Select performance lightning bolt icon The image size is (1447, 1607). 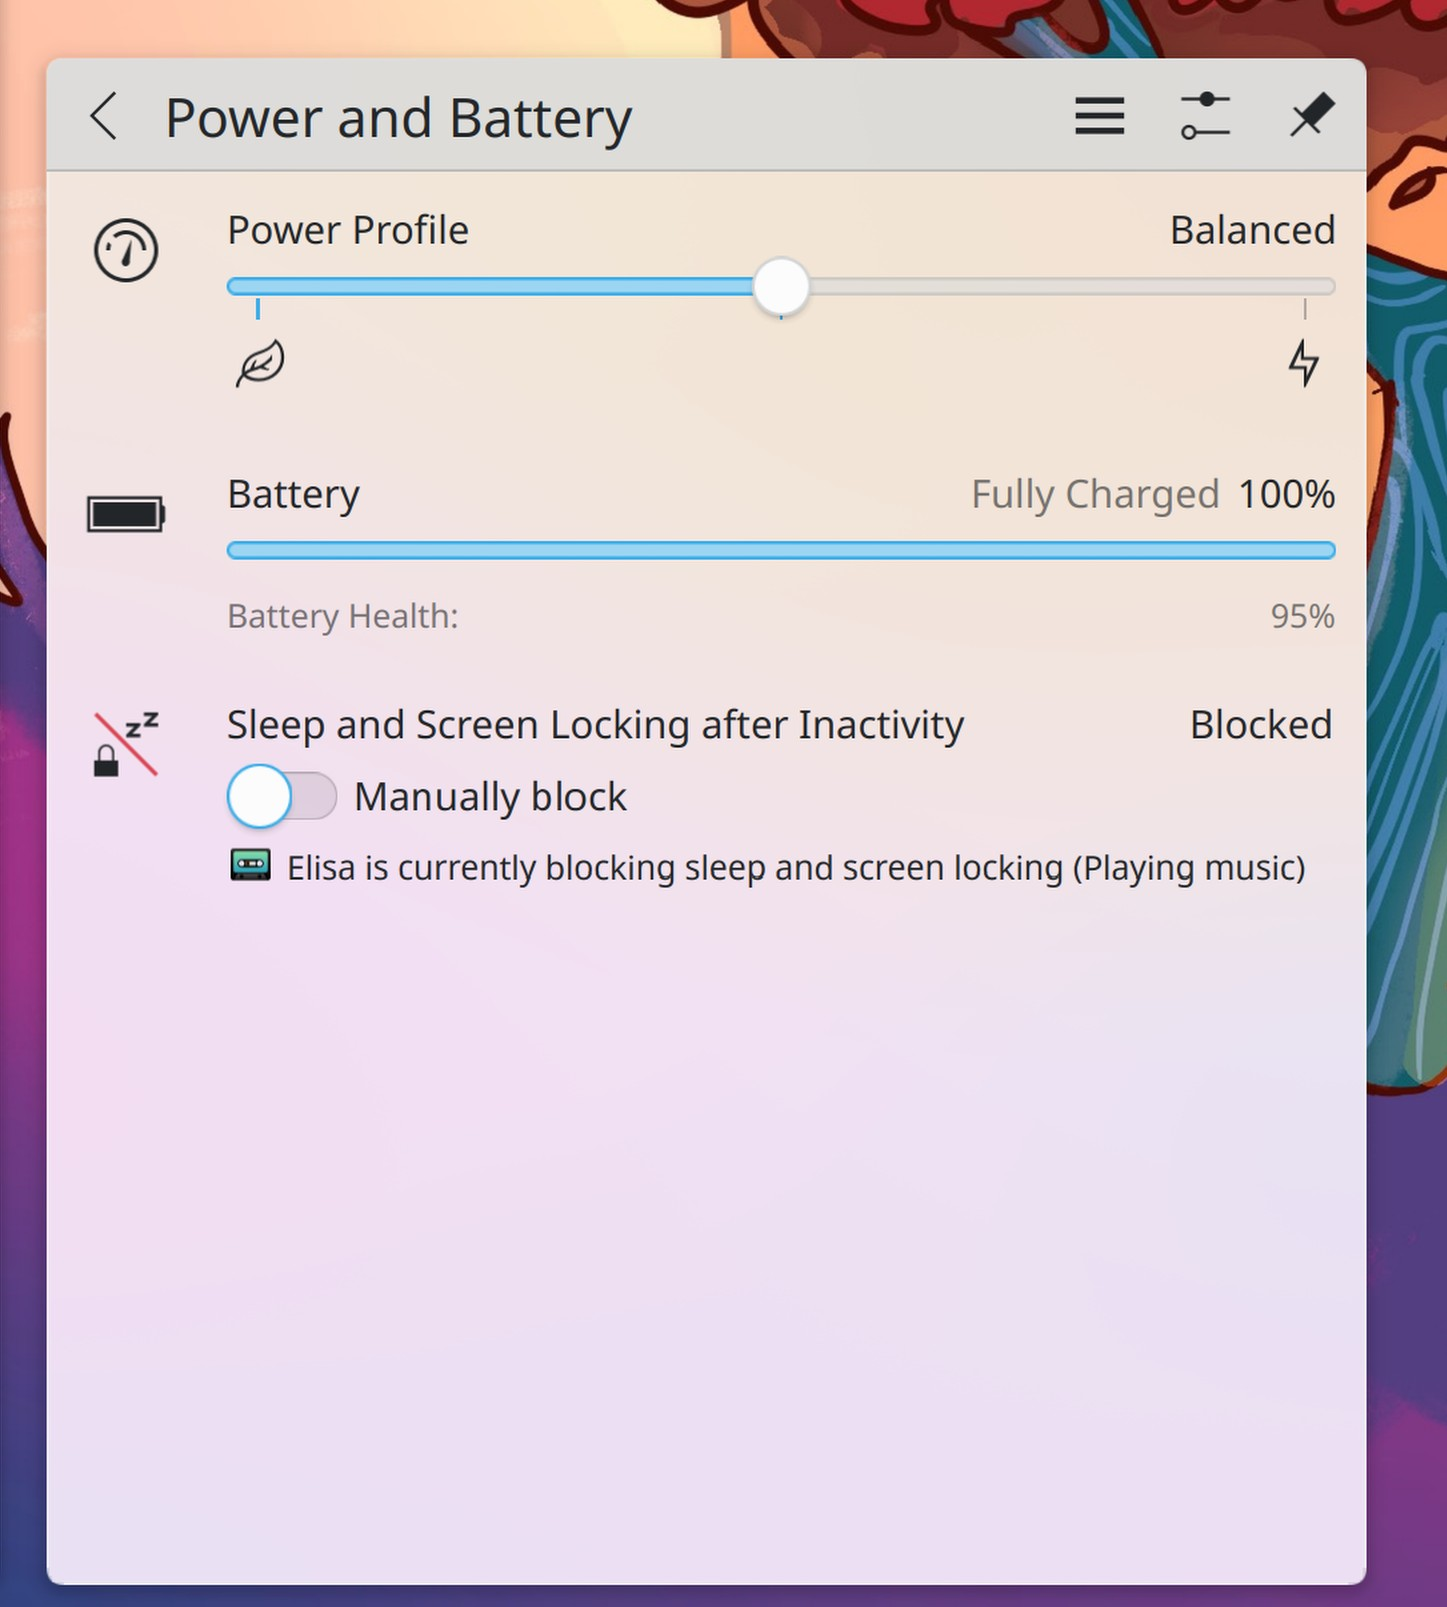point(1303,363)
